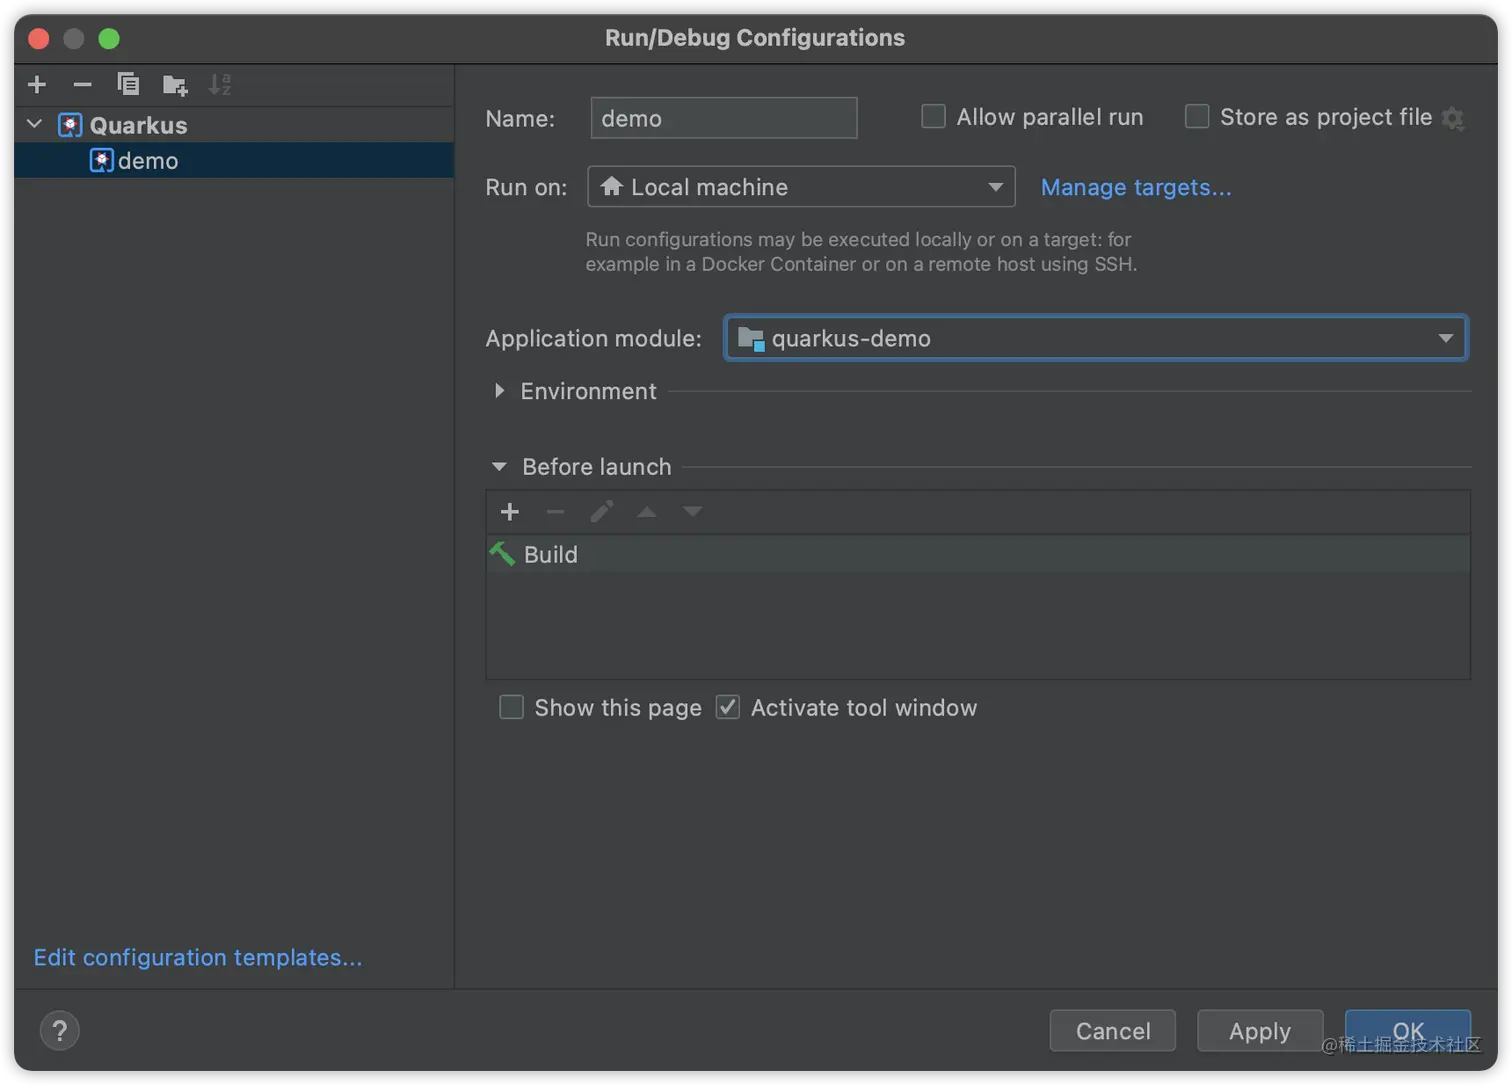
Task: Create a new configuration folder
Action: pos(175,85)
